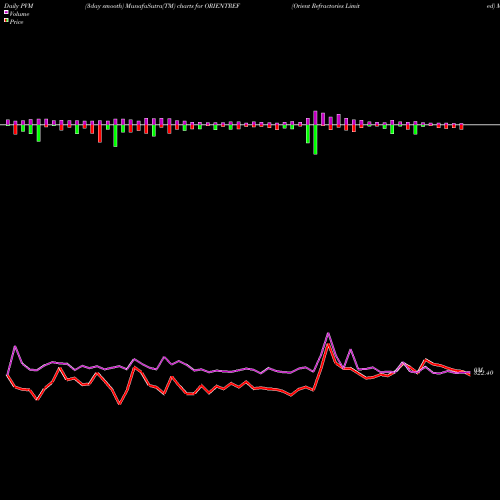Select the 'Price' legend label
The width and height of the screenshot is (500, 500).
pos(16,22)
